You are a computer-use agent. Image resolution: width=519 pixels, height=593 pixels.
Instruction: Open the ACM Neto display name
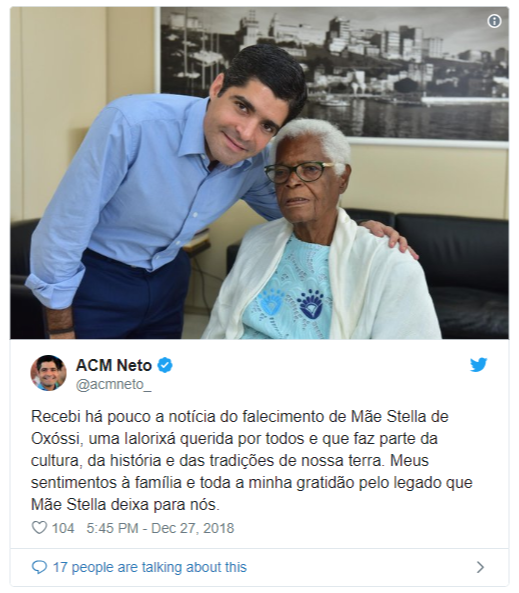point(113,365)
